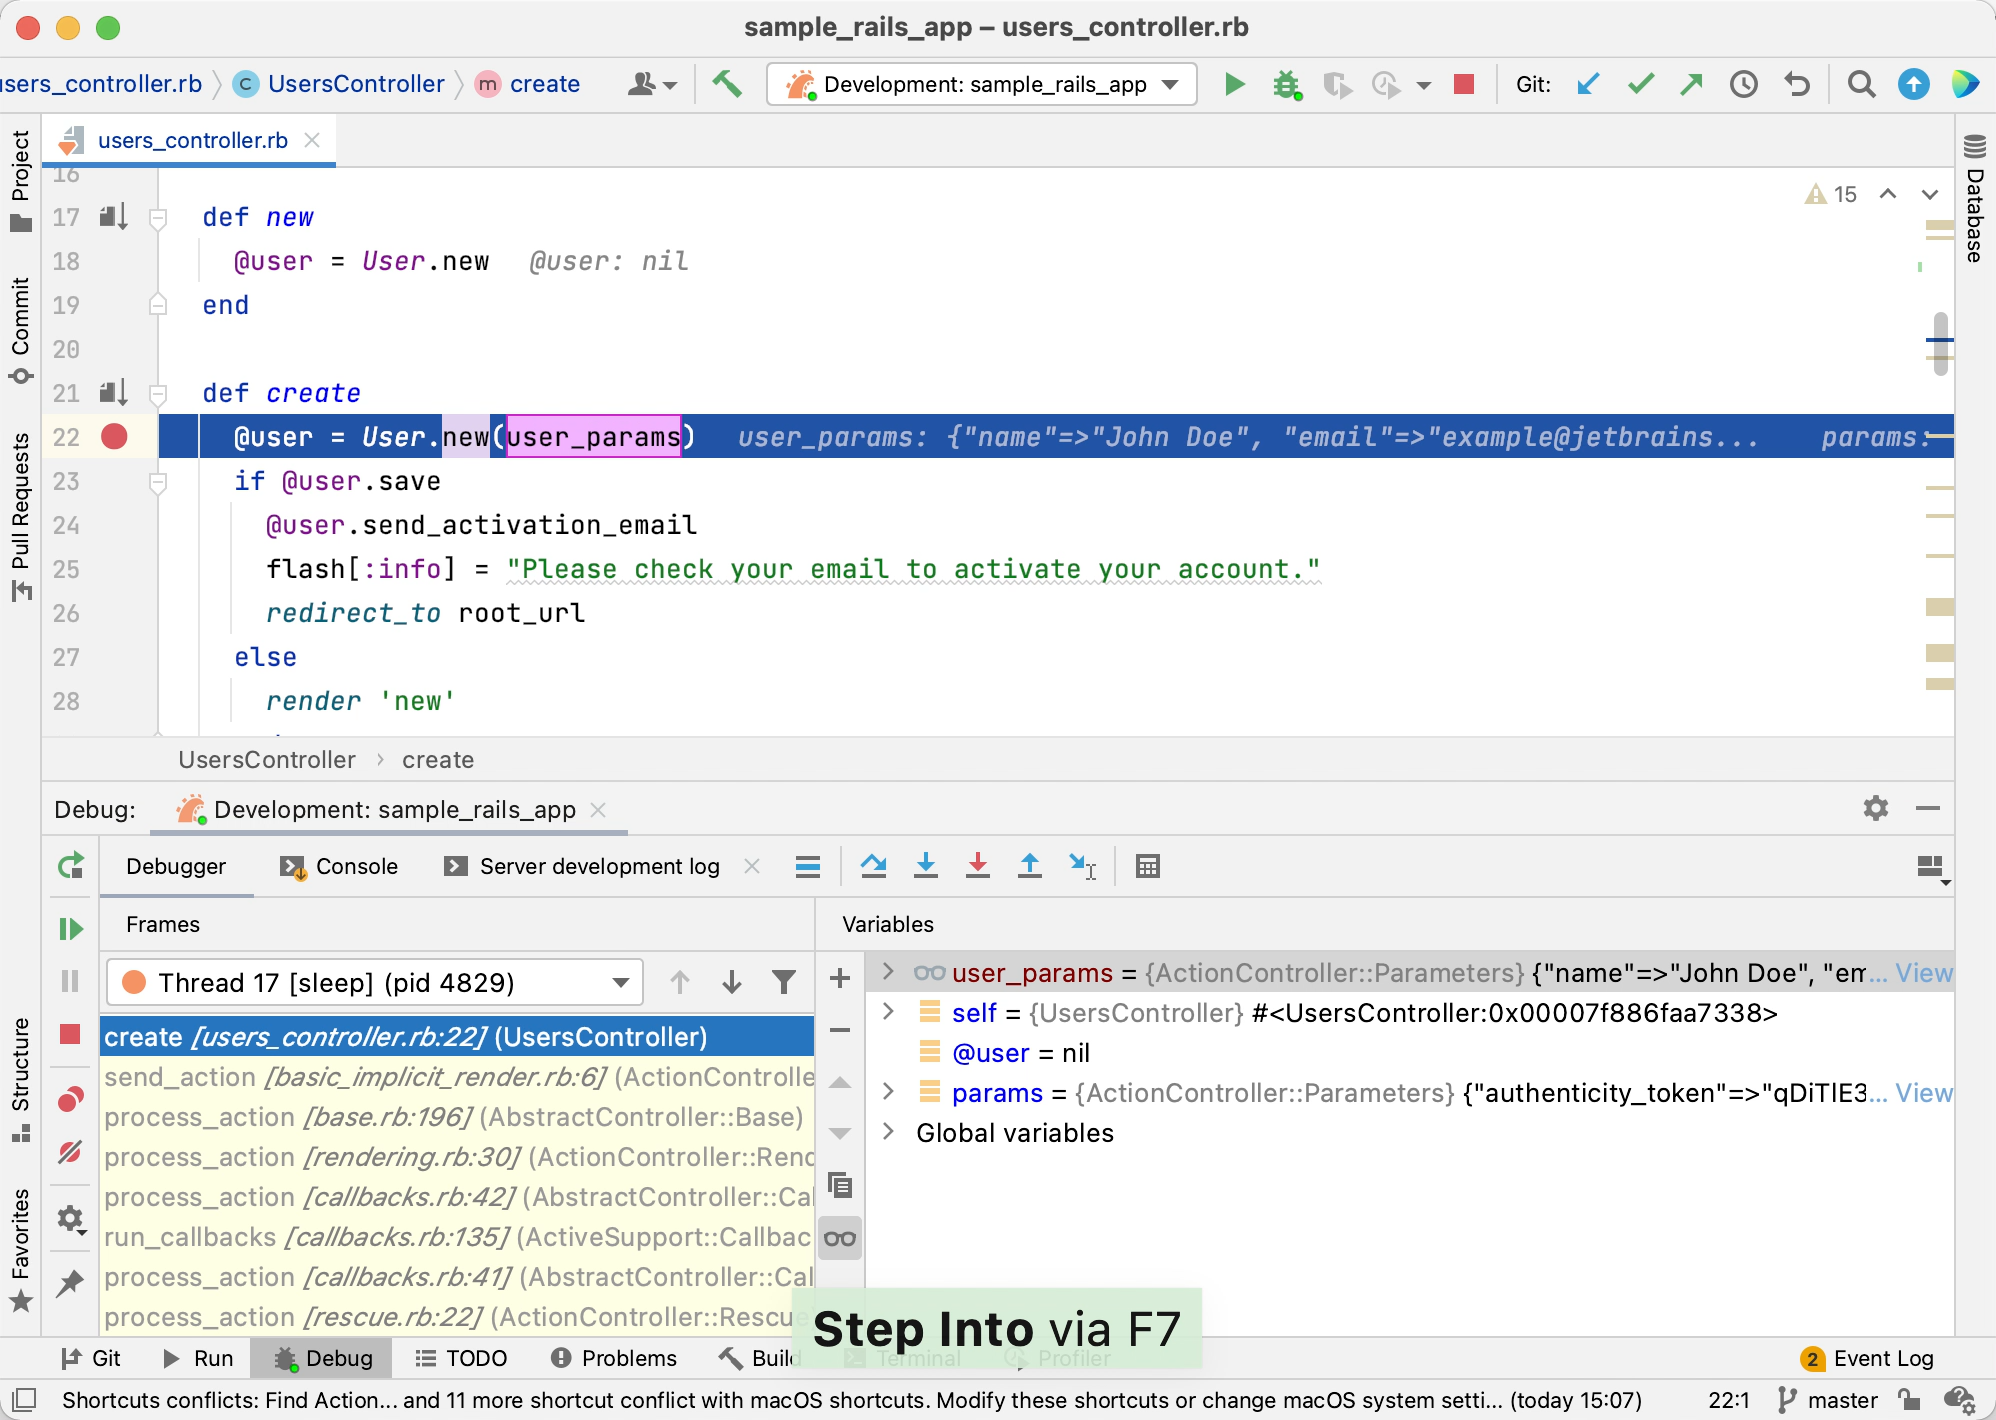Click View link for user_params value
This screenshot has width=1996, height=1420.
click(x=1923, y=973)
